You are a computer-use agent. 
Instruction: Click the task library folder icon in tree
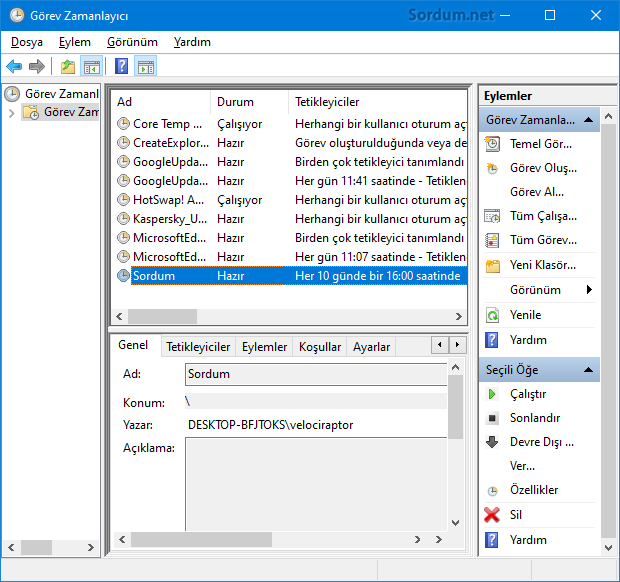point(31,112)
